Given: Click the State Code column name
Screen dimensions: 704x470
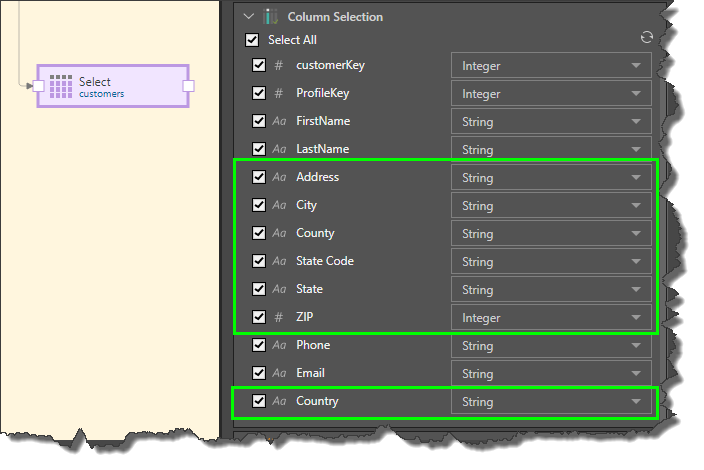Looking at the screenshot, I should coord(325,261).
